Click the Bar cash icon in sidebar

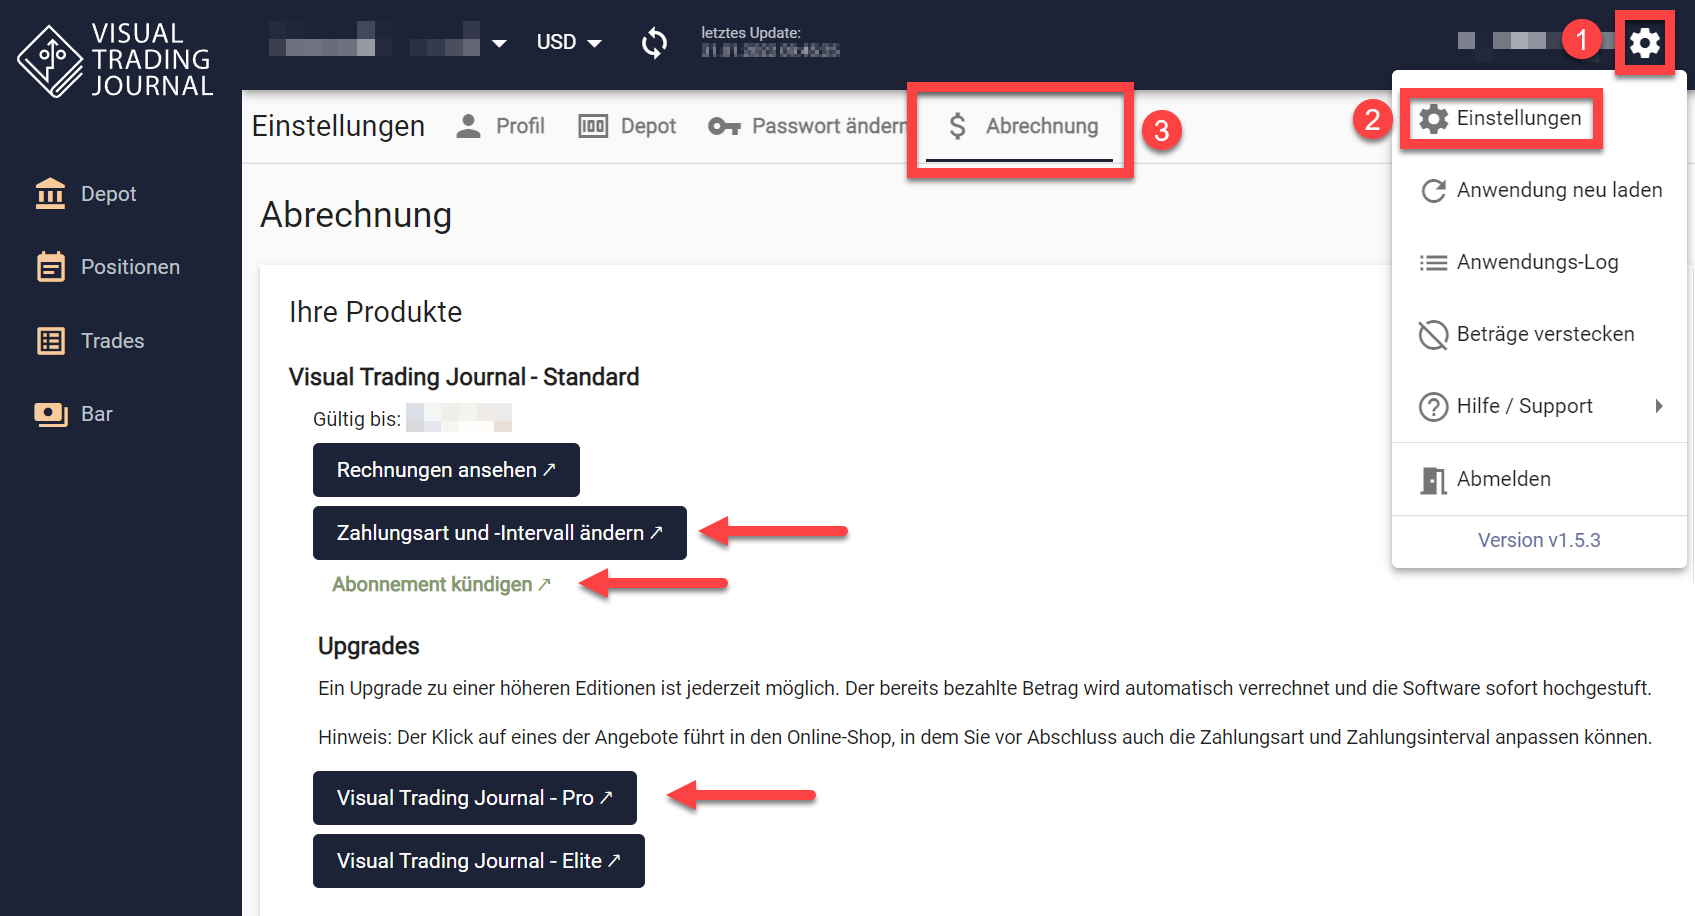point(50,414)
